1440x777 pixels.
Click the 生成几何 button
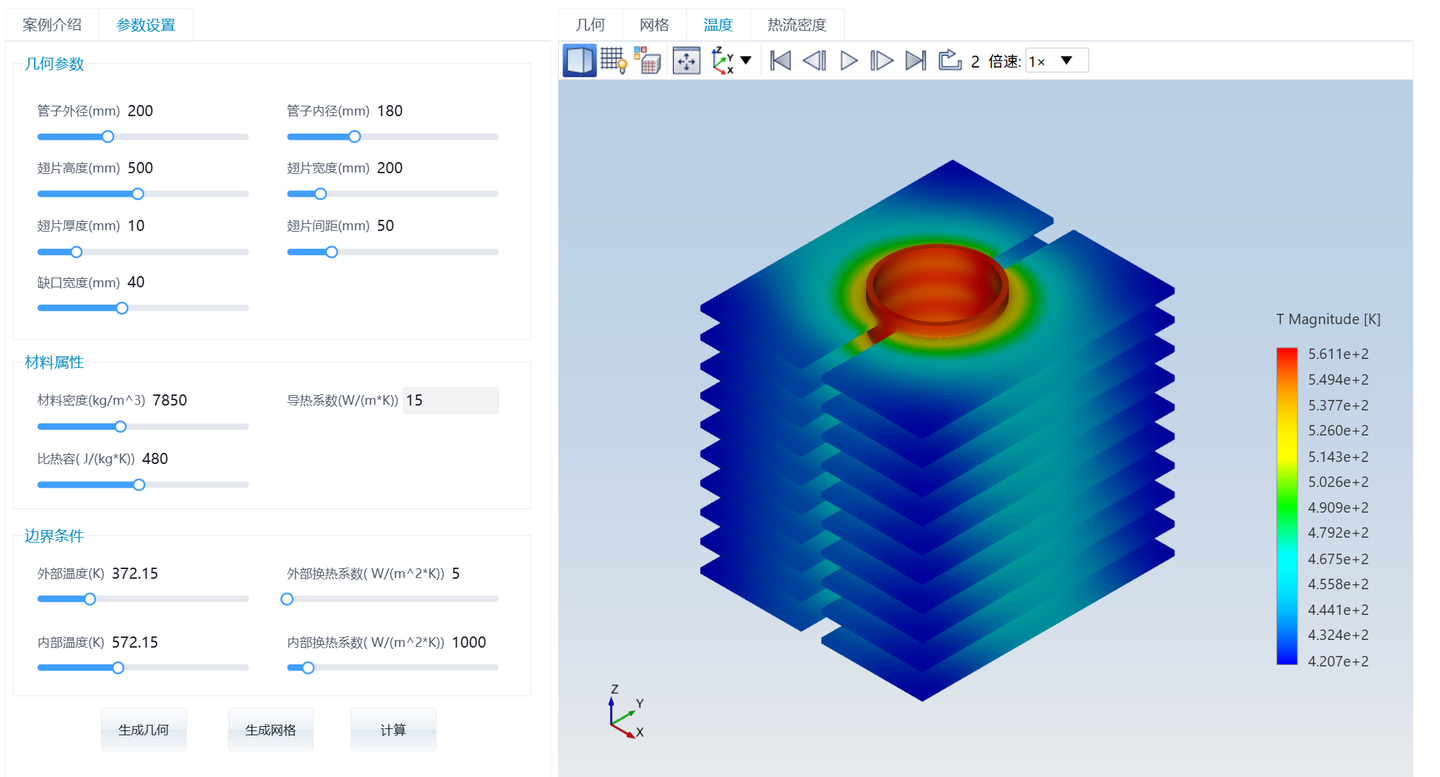pyautogui.click(x=143, y=730)
